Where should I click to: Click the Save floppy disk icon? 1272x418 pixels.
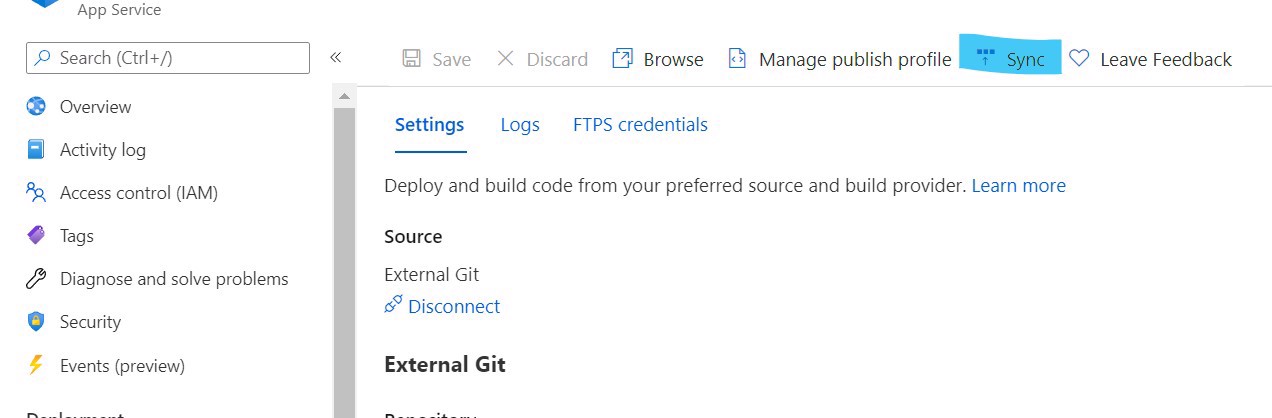pyautogui.click(x=411, y=59)
